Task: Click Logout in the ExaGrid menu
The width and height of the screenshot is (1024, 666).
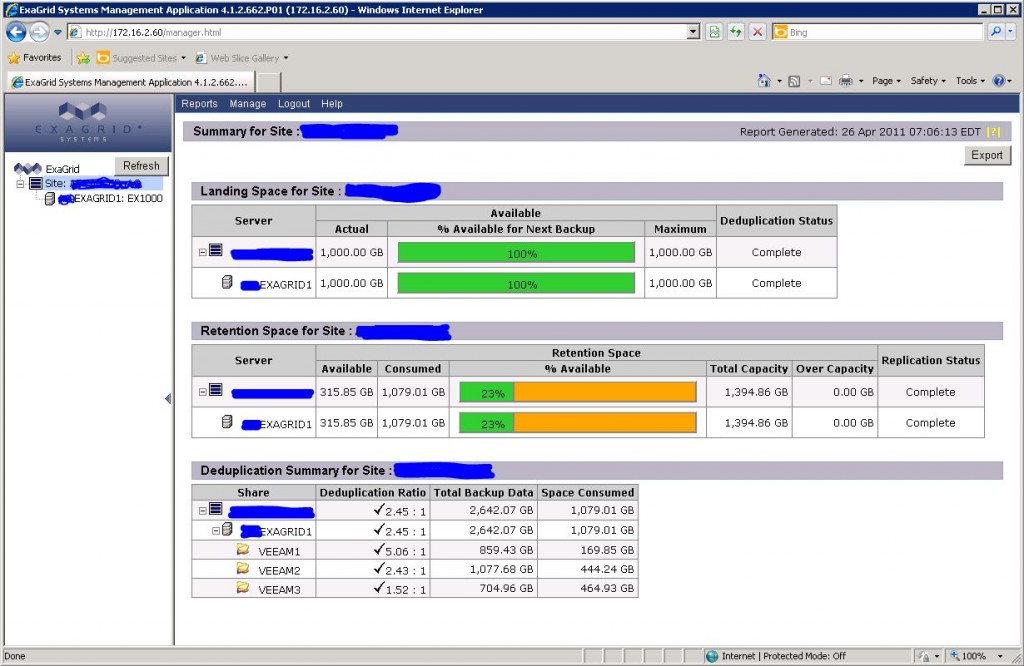Action: pos(294,104)
